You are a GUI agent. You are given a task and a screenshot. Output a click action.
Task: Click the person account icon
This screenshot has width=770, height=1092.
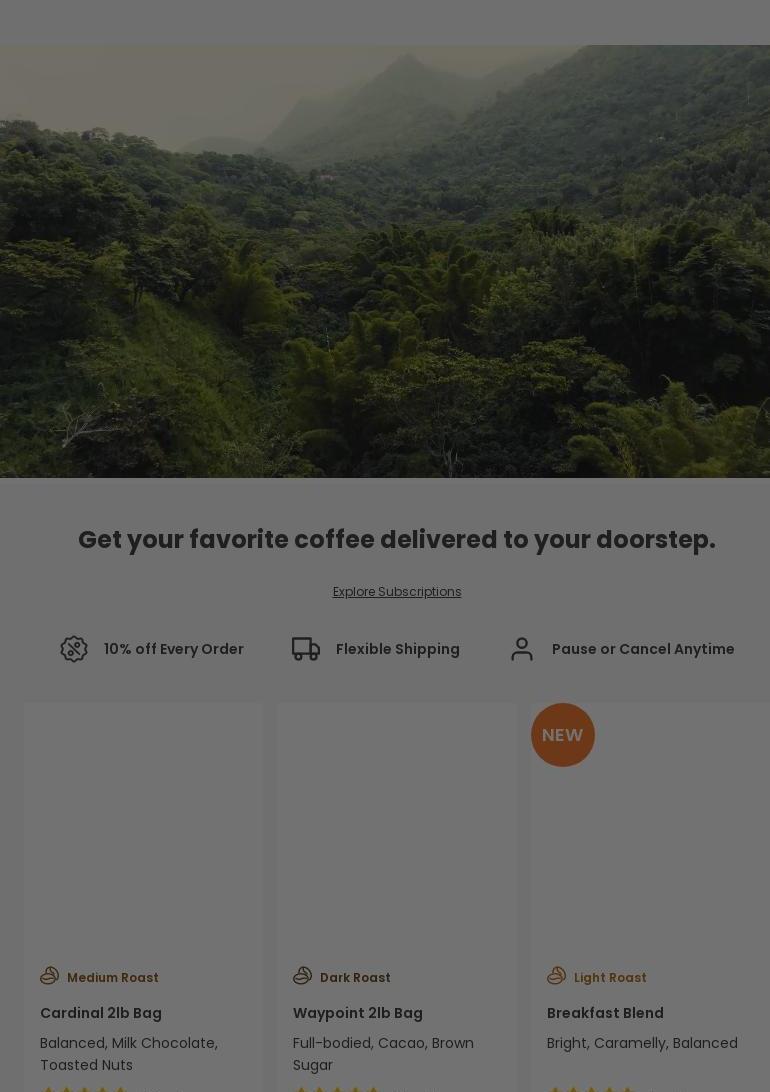pyautogui.click(x=521, y=649)
